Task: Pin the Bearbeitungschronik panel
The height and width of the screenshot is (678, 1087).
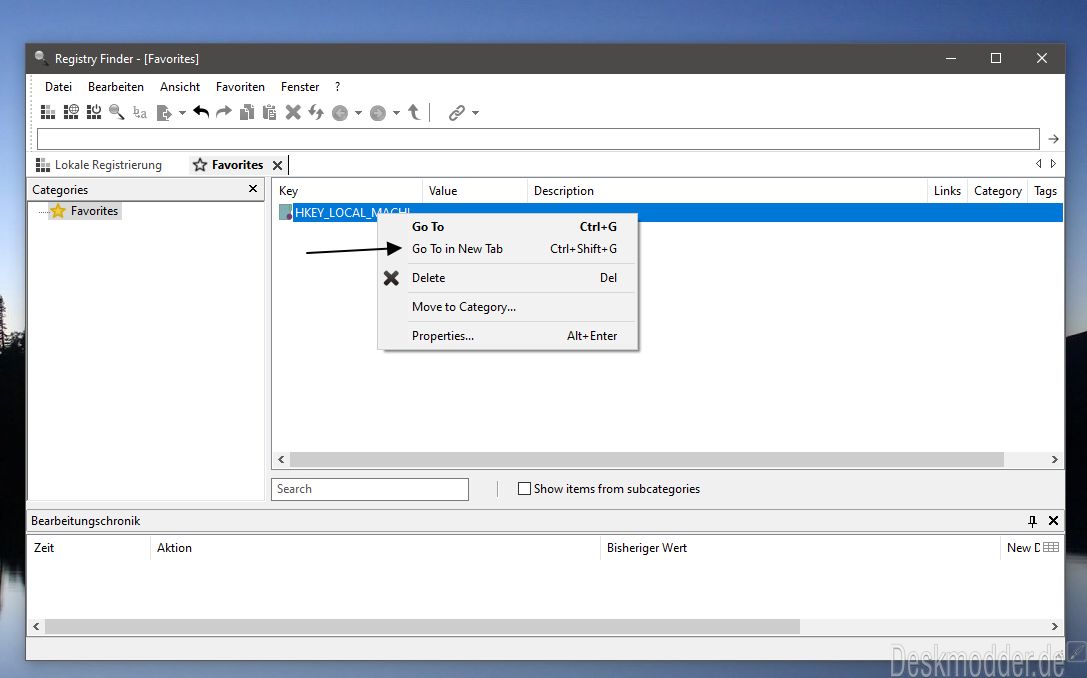Action: [1032, 521]
